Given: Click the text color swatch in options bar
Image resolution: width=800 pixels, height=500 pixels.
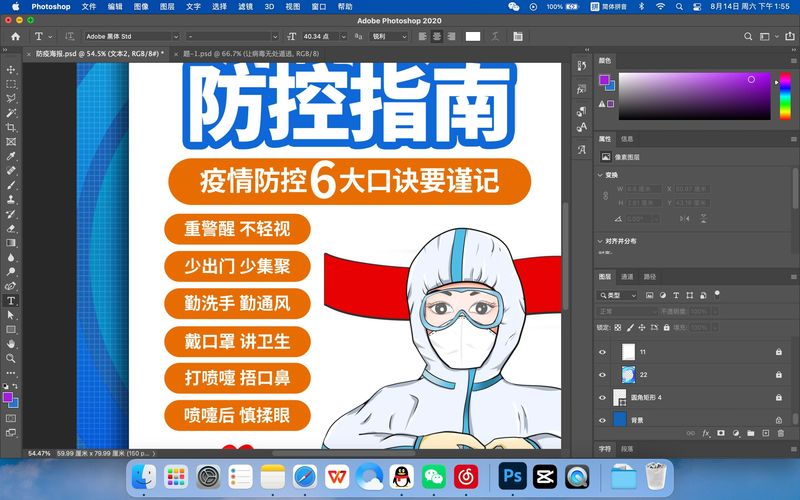Looking at the screenshot, I should [473, 36].
